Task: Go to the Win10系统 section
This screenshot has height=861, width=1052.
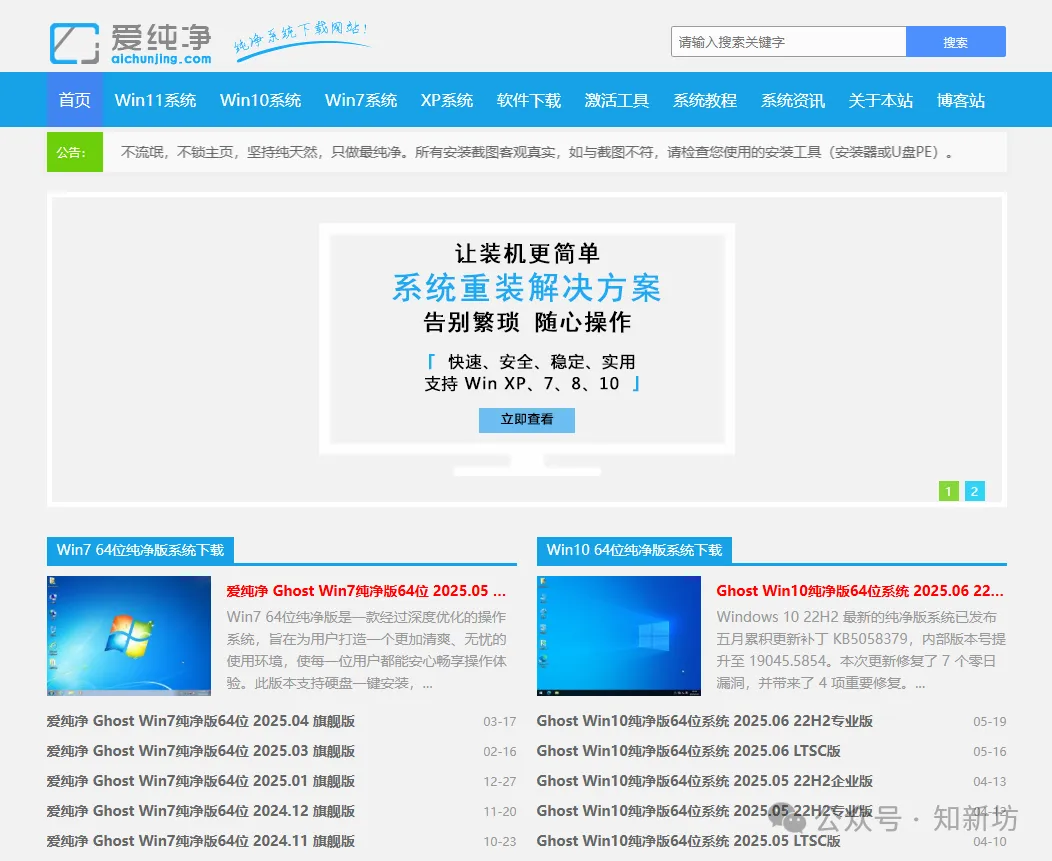Action: point(260,100)
